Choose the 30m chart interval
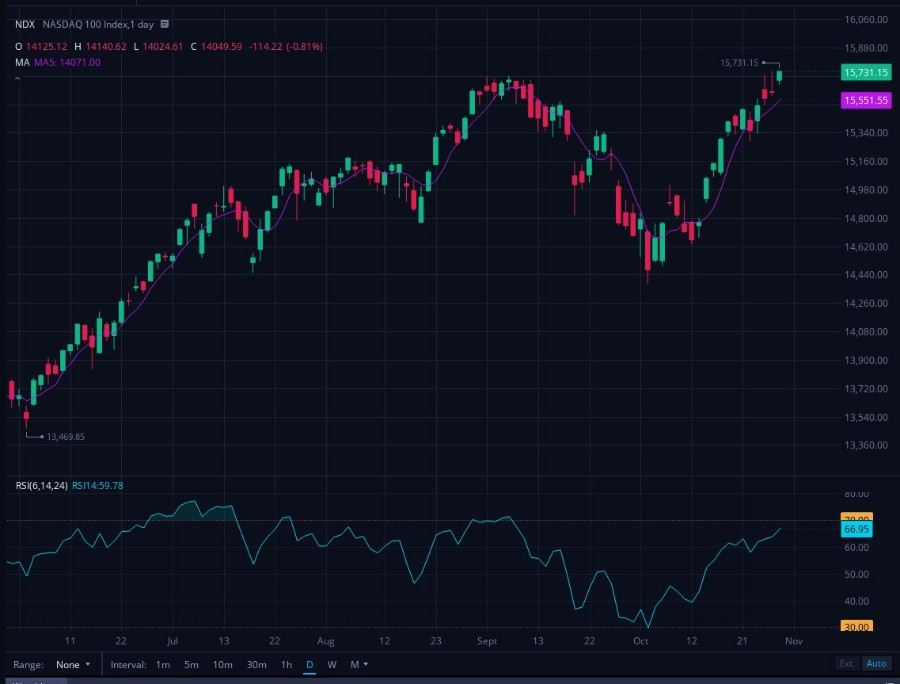The width and height of the screenshot is (900, 684). pyautogui.click(x=257, y=664)
